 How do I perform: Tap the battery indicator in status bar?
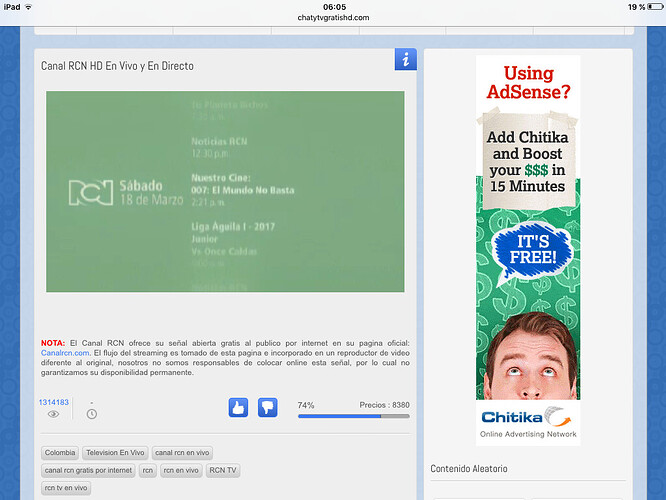655,7
